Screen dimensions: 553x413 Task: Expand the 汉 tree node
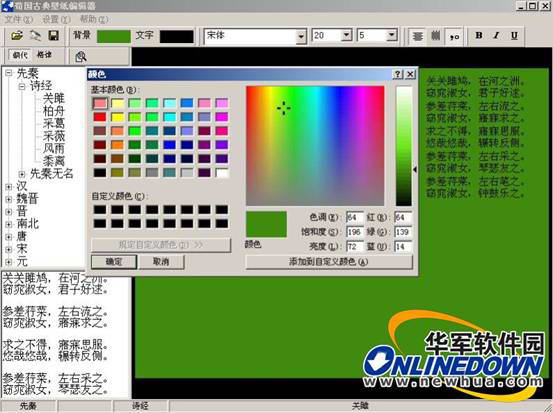8,187
